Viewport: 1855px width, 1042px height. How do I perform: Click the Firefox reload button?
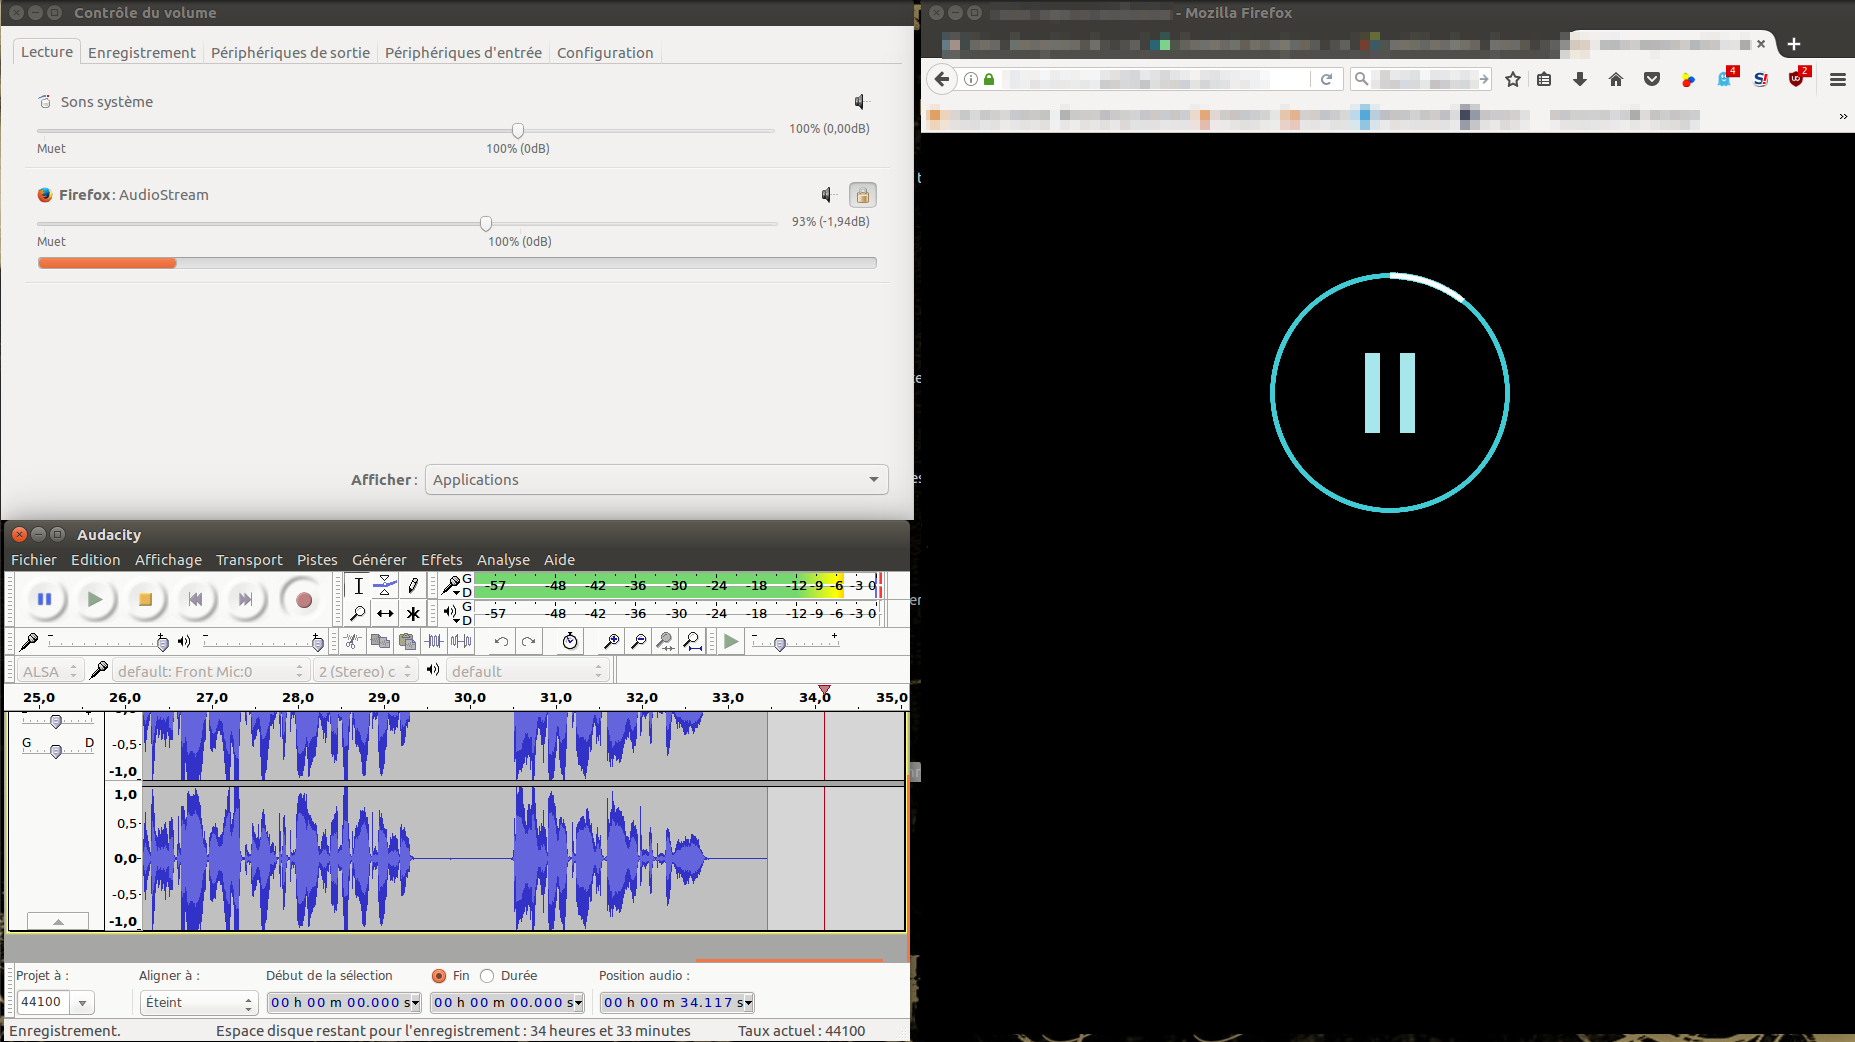pos(1326,79)
